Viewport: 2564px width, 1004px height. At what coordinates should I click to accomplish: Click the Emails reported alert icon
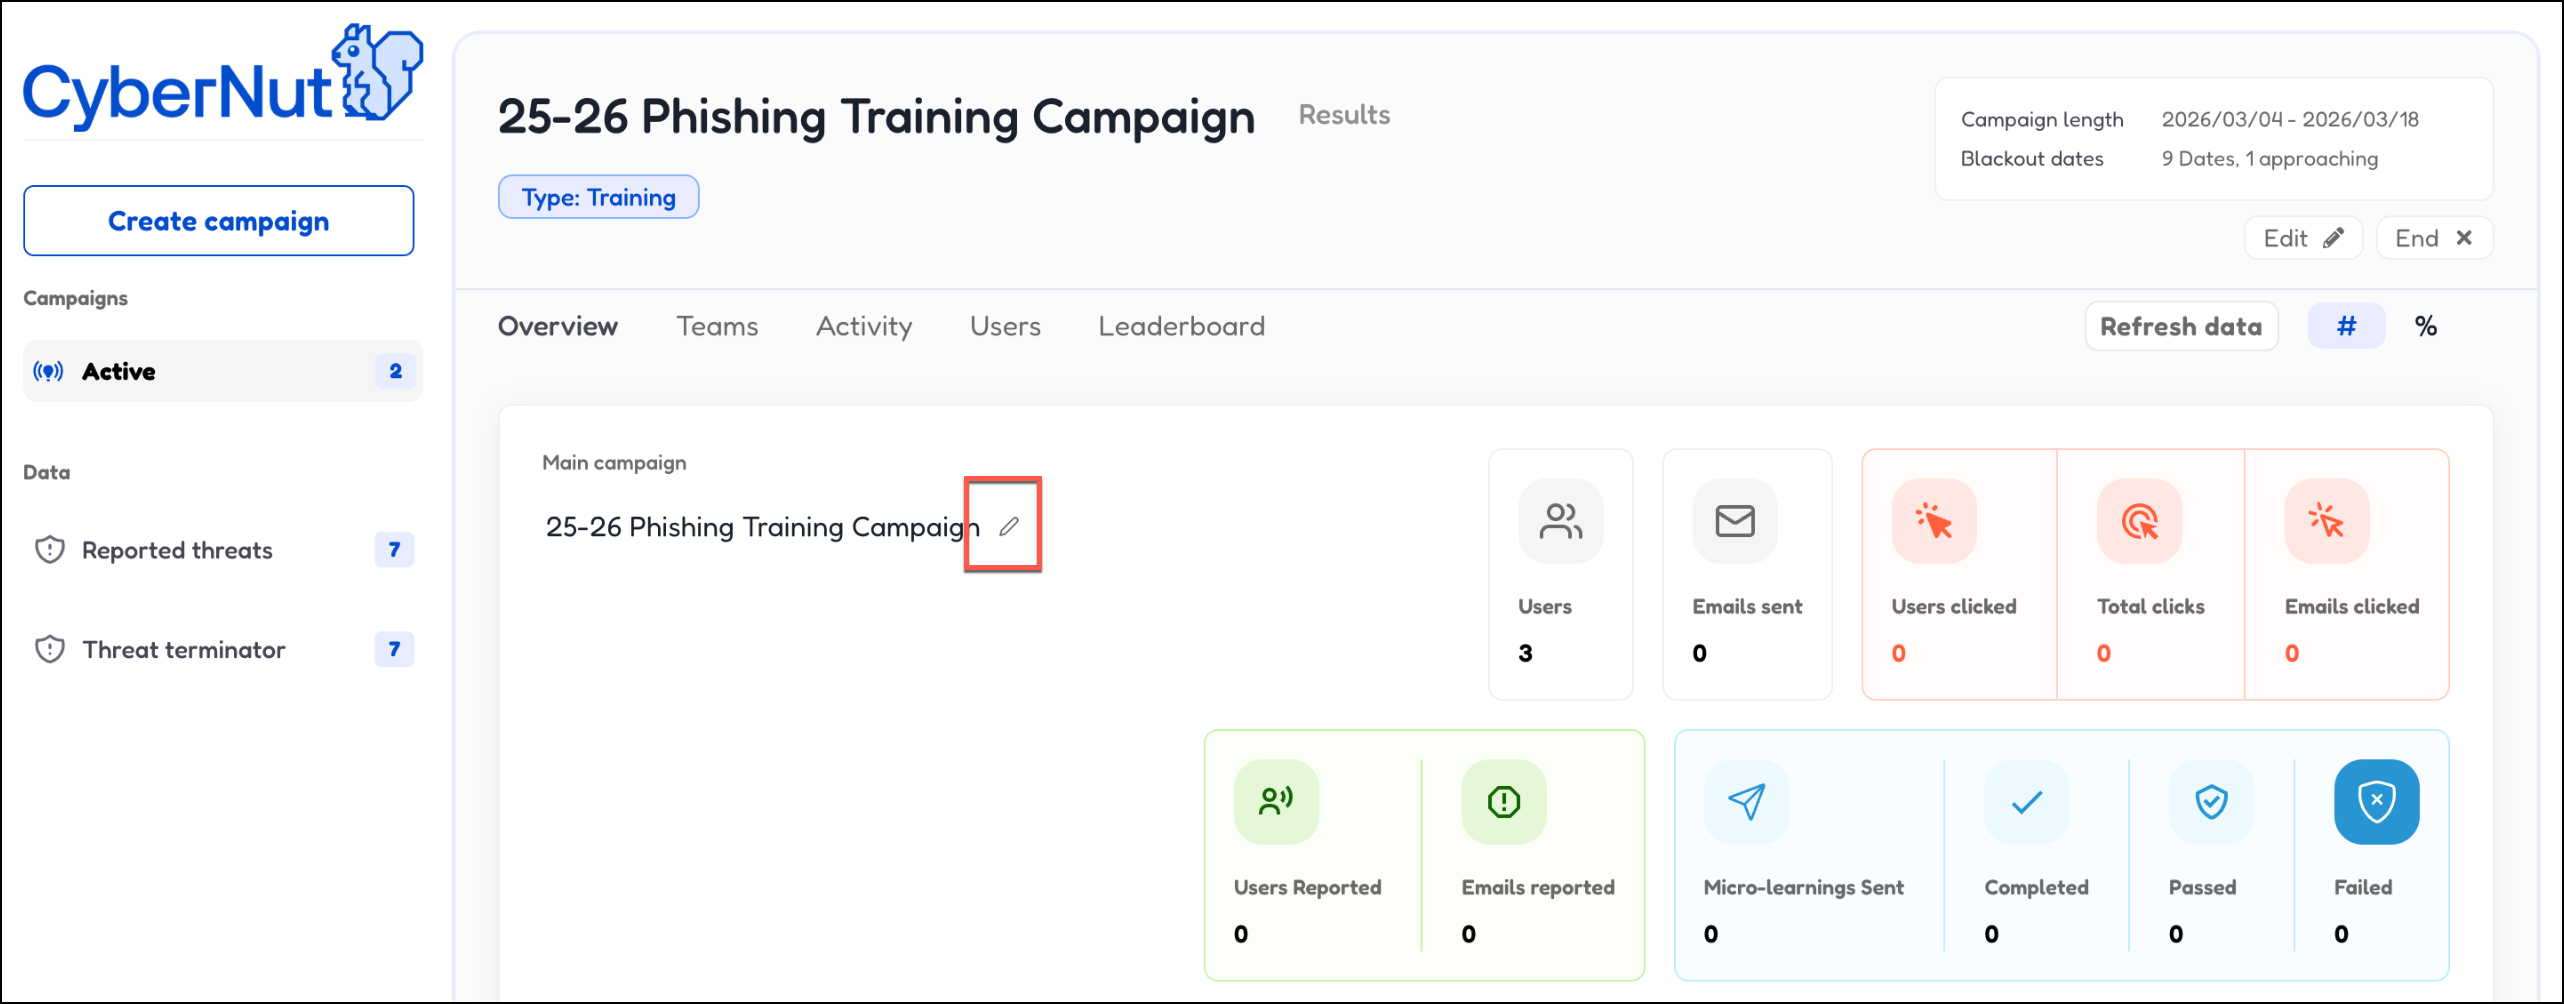pyautogui.click(x=1503, y=801)
